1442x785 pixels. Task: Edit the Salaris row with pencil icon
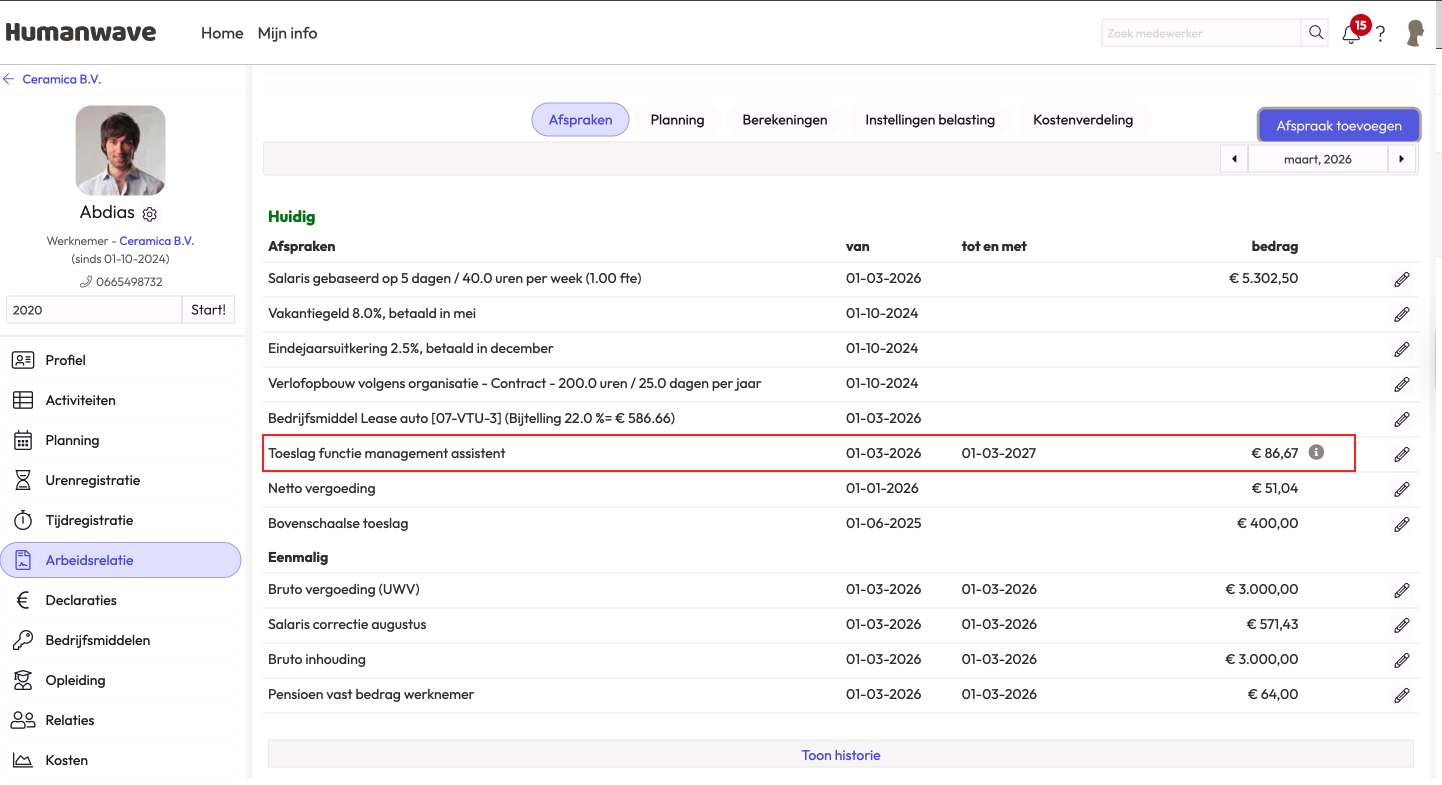(x=1402, y=279)
